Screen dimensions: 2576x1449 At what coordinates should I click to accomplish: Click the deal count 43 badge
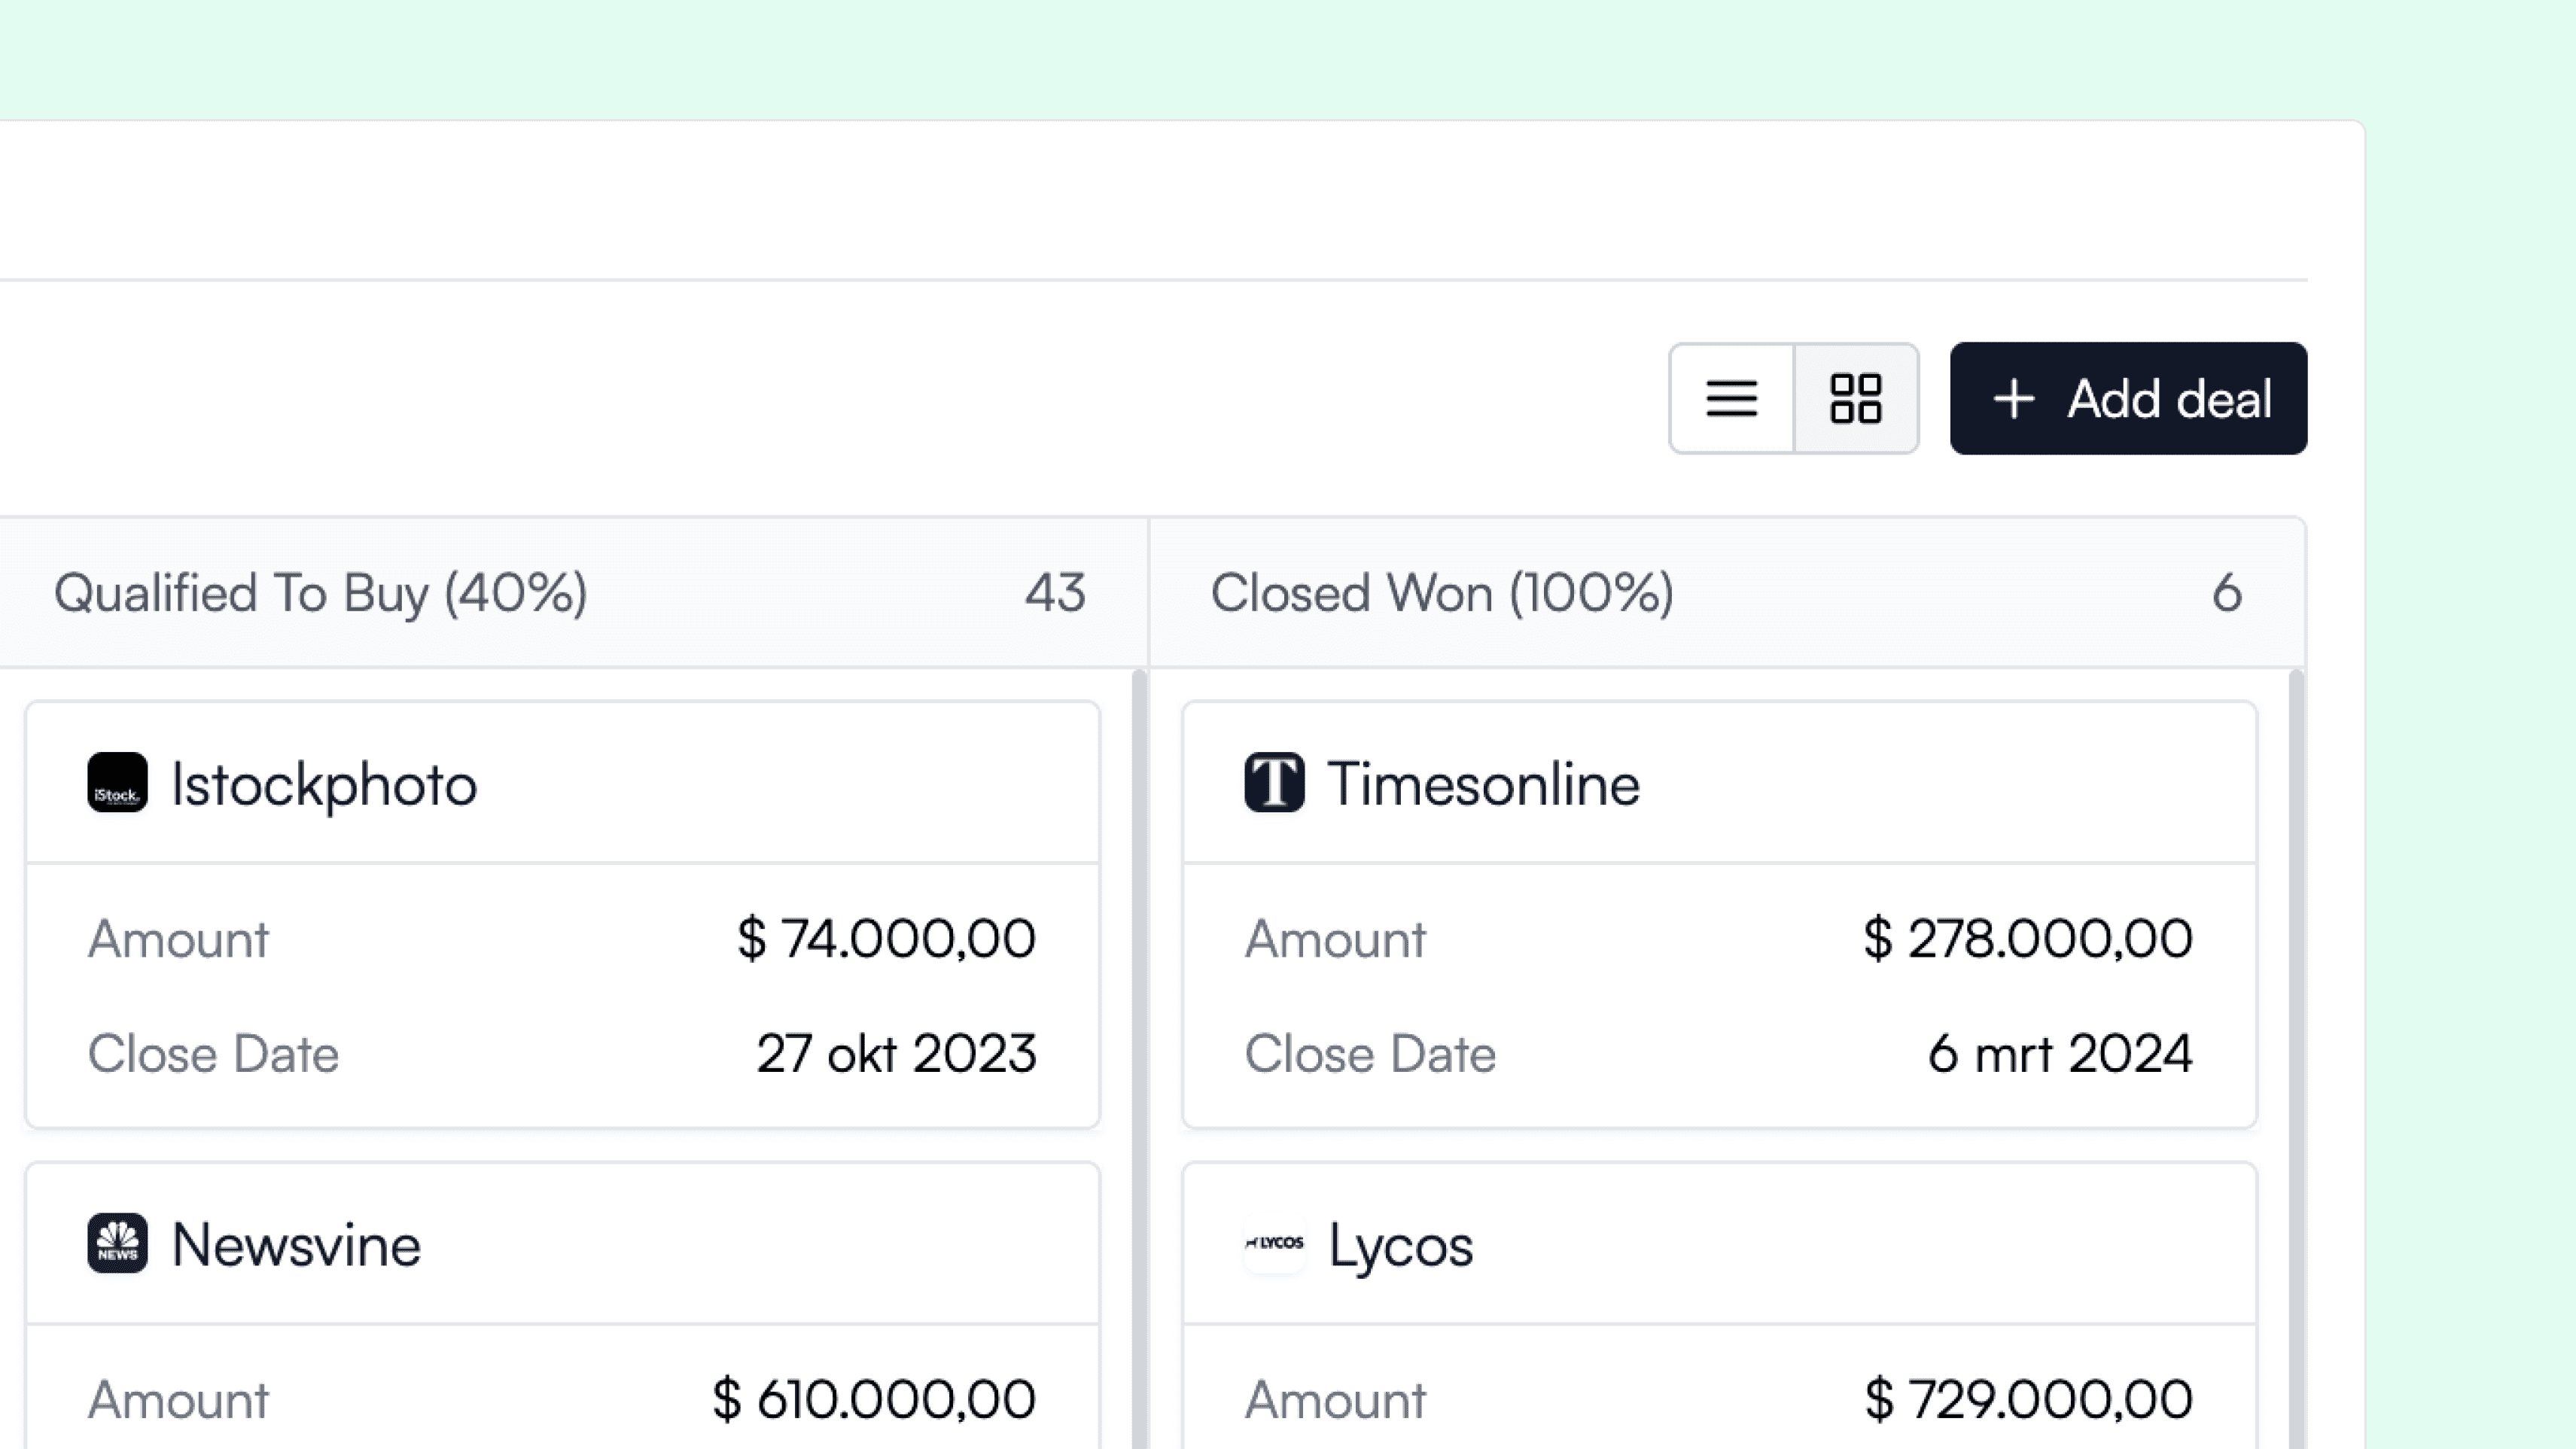point(1055,593)
